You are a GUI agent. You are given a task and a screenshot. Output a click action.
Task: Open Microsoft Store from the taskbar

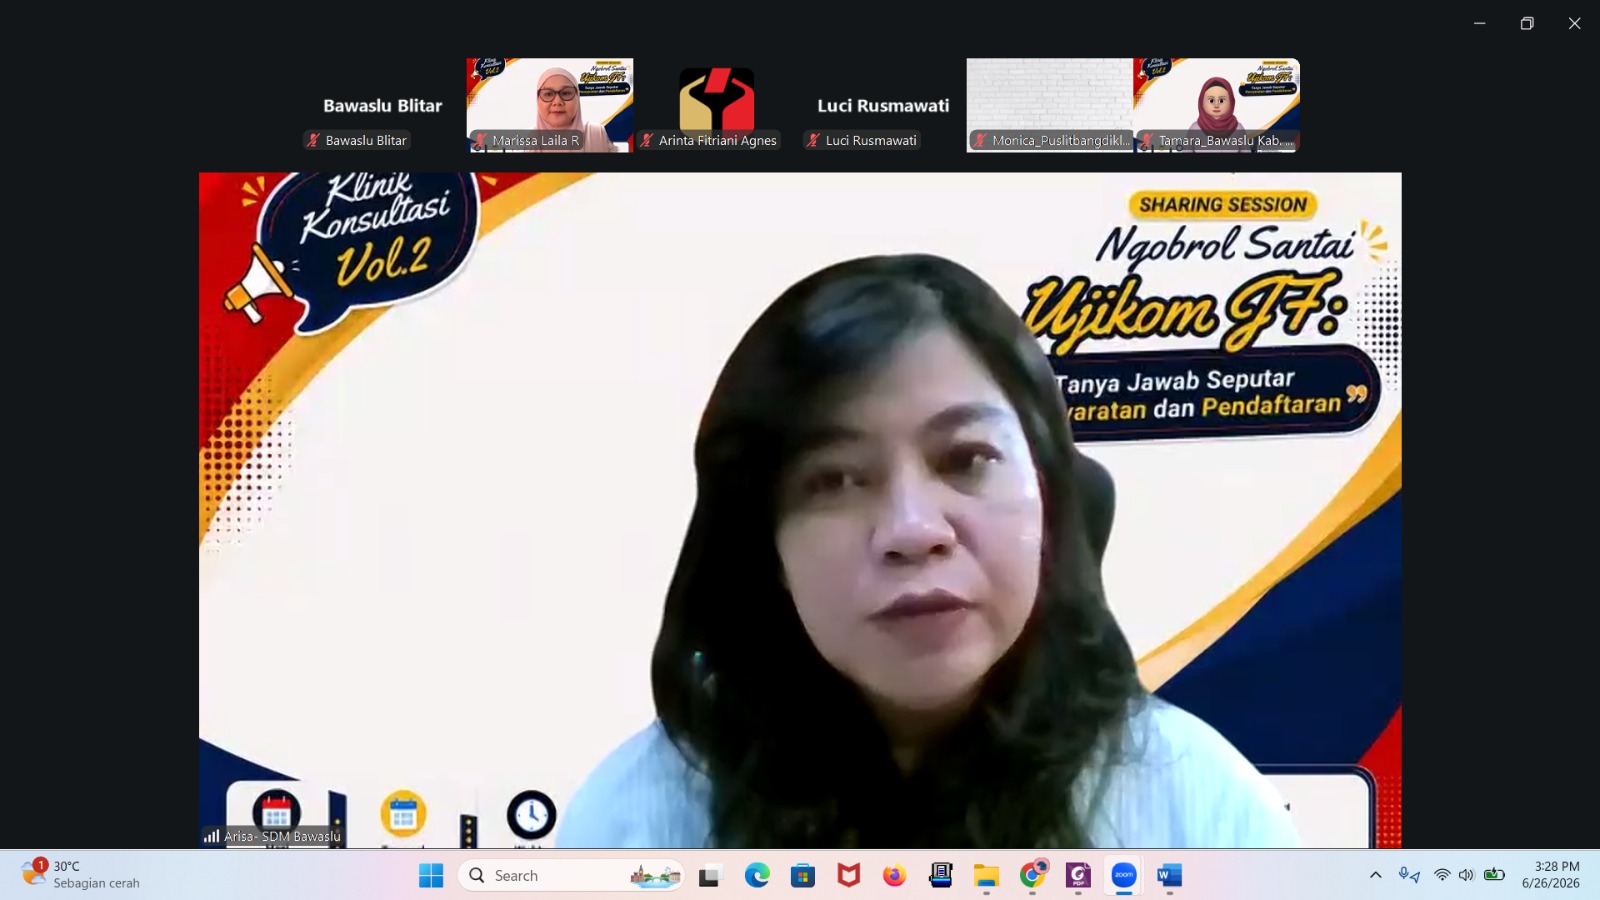click(x=802, y=876)
